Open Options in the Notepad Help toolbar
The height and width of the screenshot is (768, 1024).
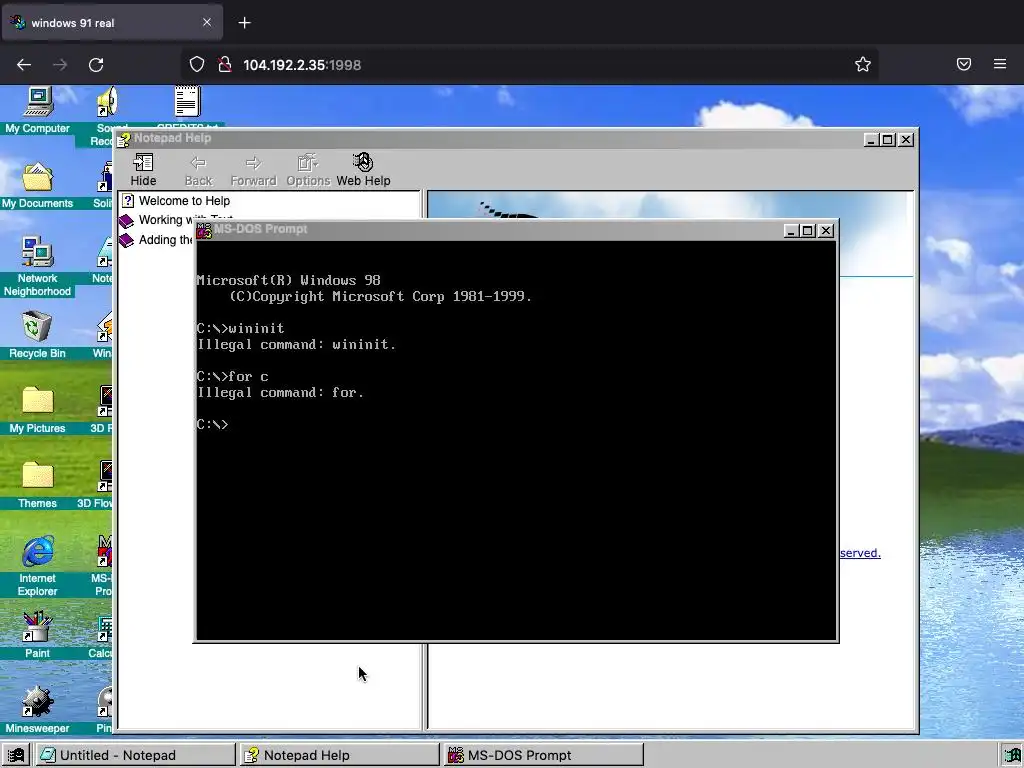click(308, 170)
